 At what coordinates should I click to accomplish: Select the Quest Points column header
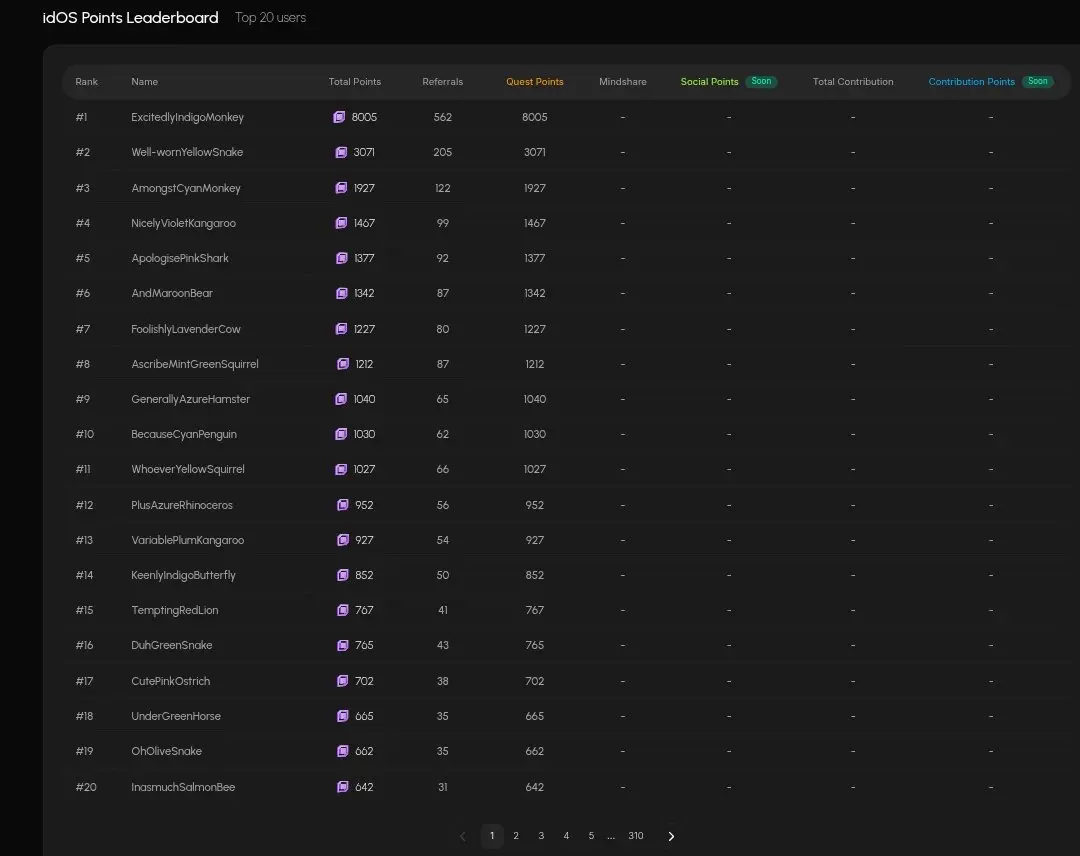[x=534, y=81]
